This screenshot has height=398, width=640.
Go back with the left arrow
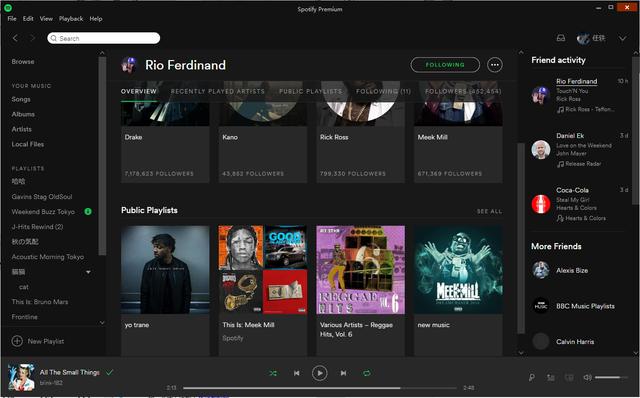(15, 38)
